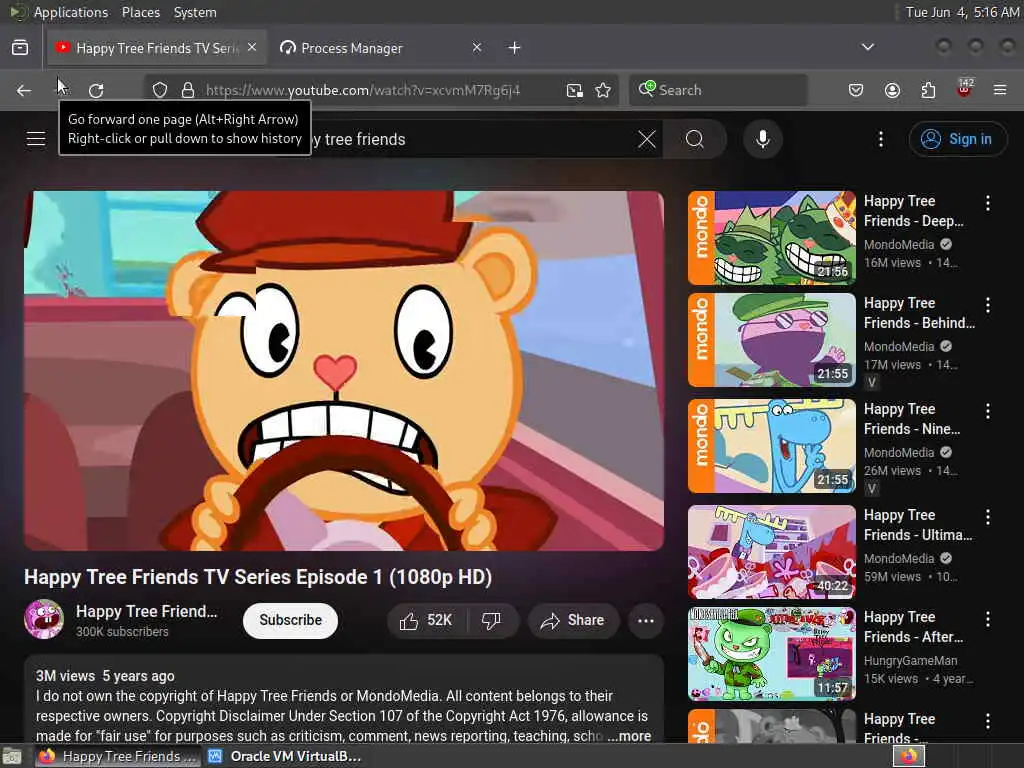
Task: Open the clock showing Tue Jun 4
Action: tap(961, 12)
